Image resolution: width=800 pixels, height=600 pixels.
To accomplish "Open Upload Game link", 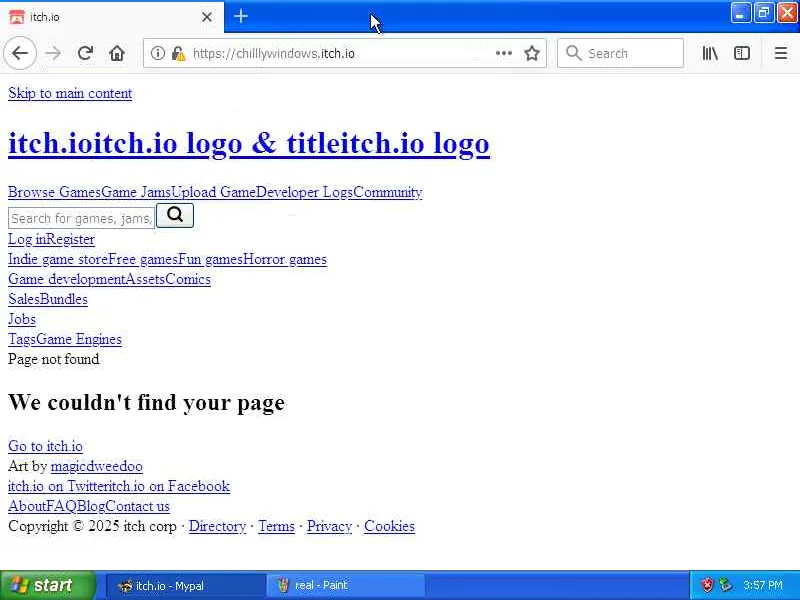I will click(213, 192).
